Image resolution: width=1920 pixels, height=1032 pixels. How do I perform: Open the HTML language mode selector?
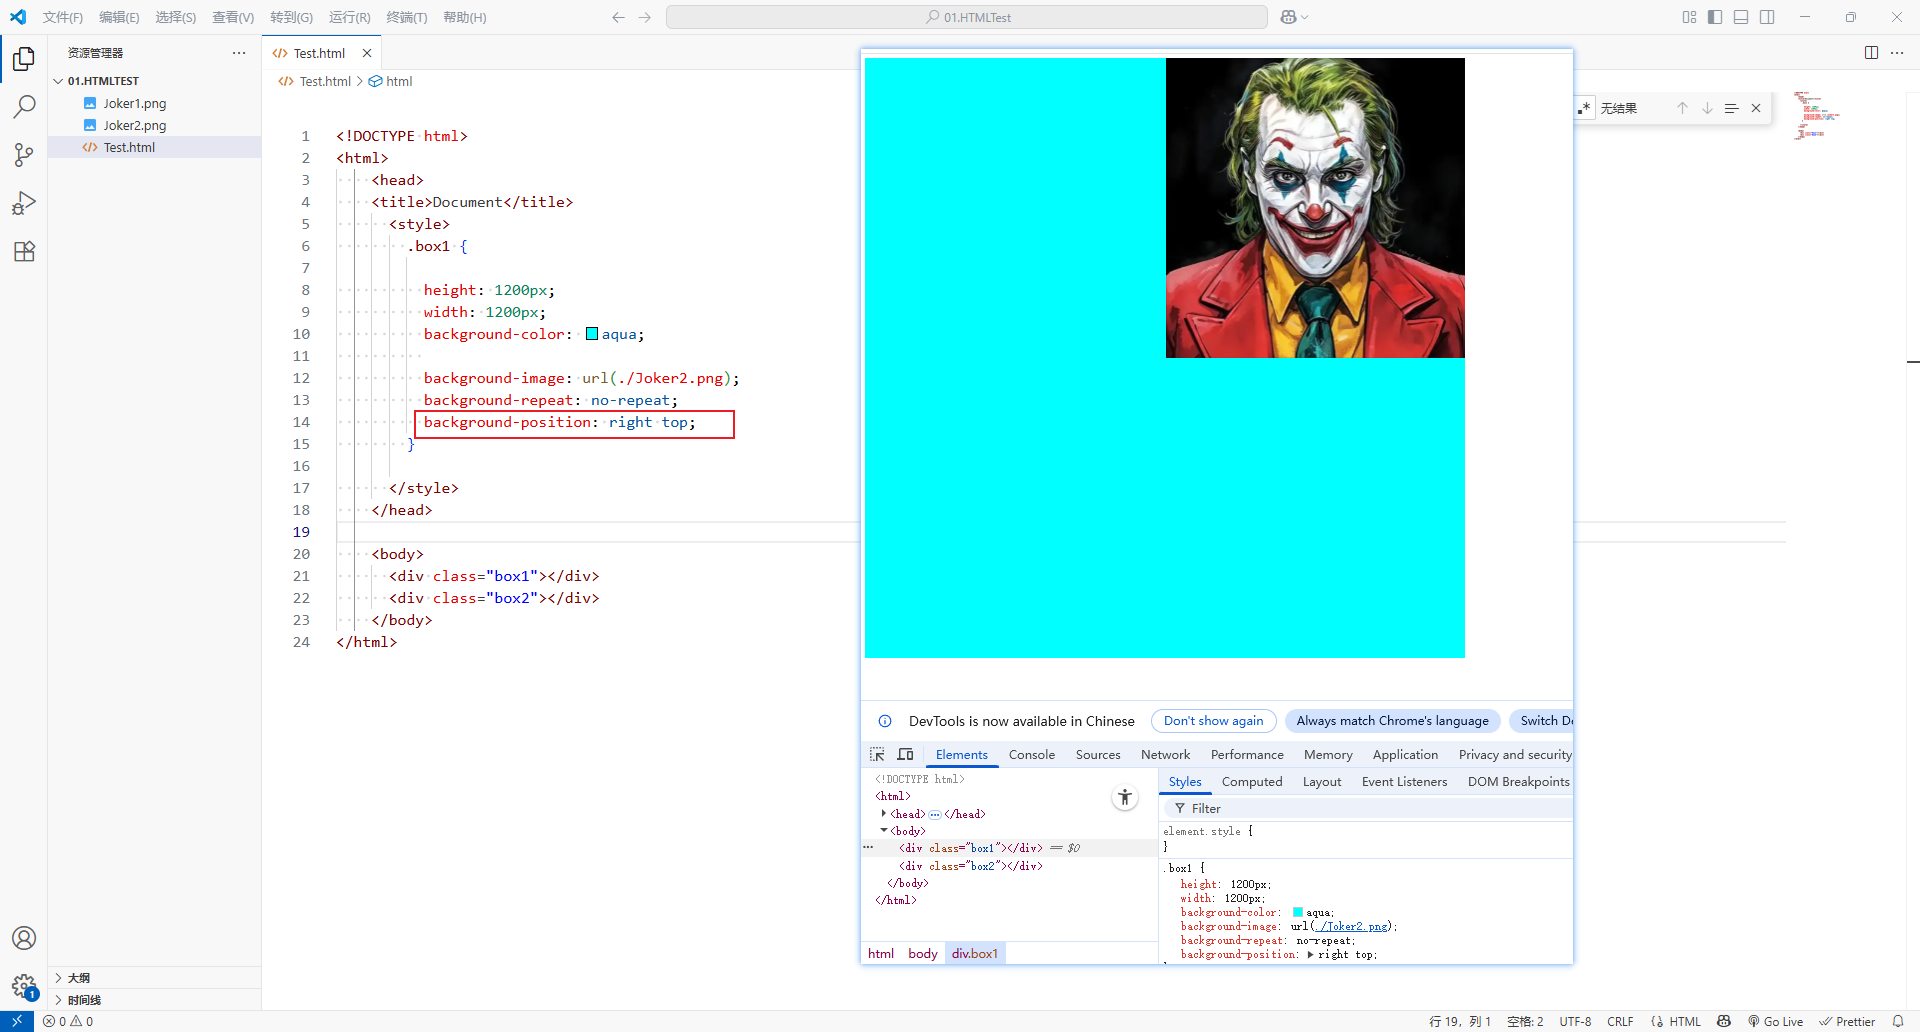1685,1021
